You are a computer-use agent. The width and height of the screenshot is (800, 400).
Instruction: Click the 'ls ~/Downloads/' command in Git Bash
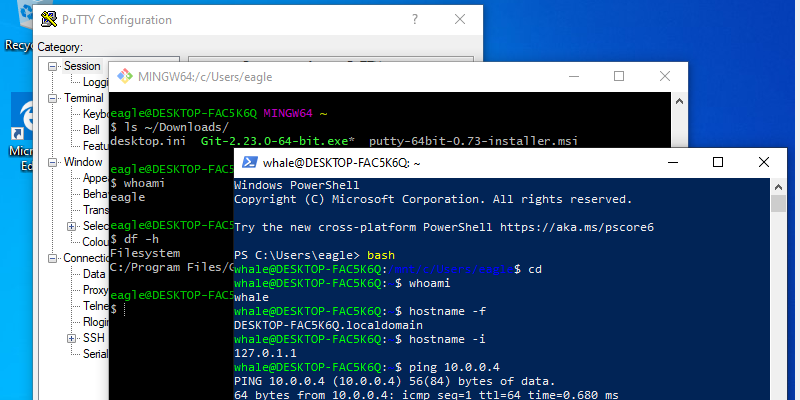coord(177,127)
